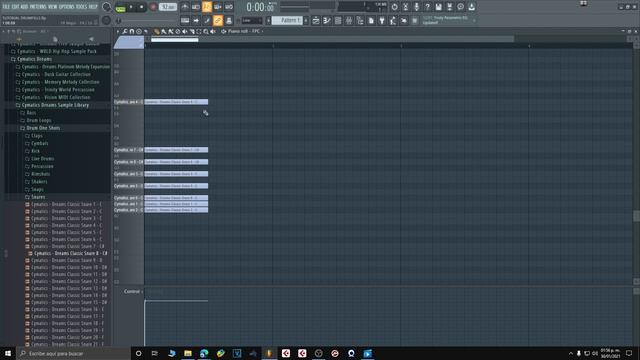Click the Stop transport button
640x360 pixels.
[142, 7]
